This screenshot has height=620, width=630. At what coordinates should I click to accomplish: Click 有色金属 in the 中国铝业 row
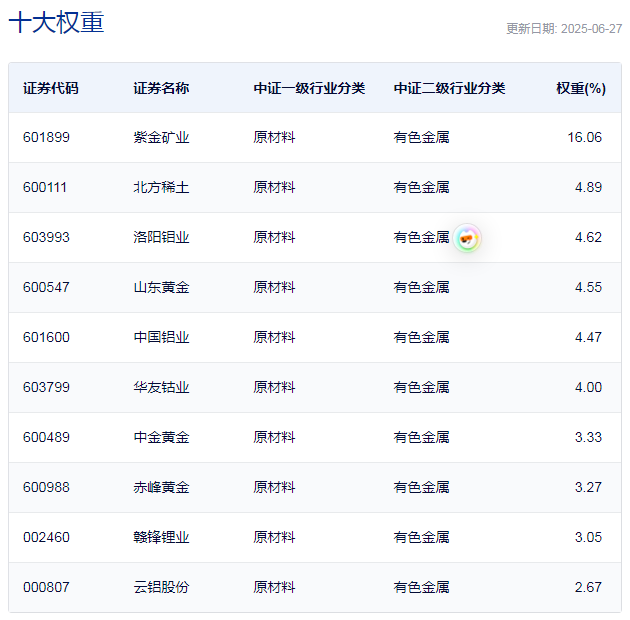point(421,337)
